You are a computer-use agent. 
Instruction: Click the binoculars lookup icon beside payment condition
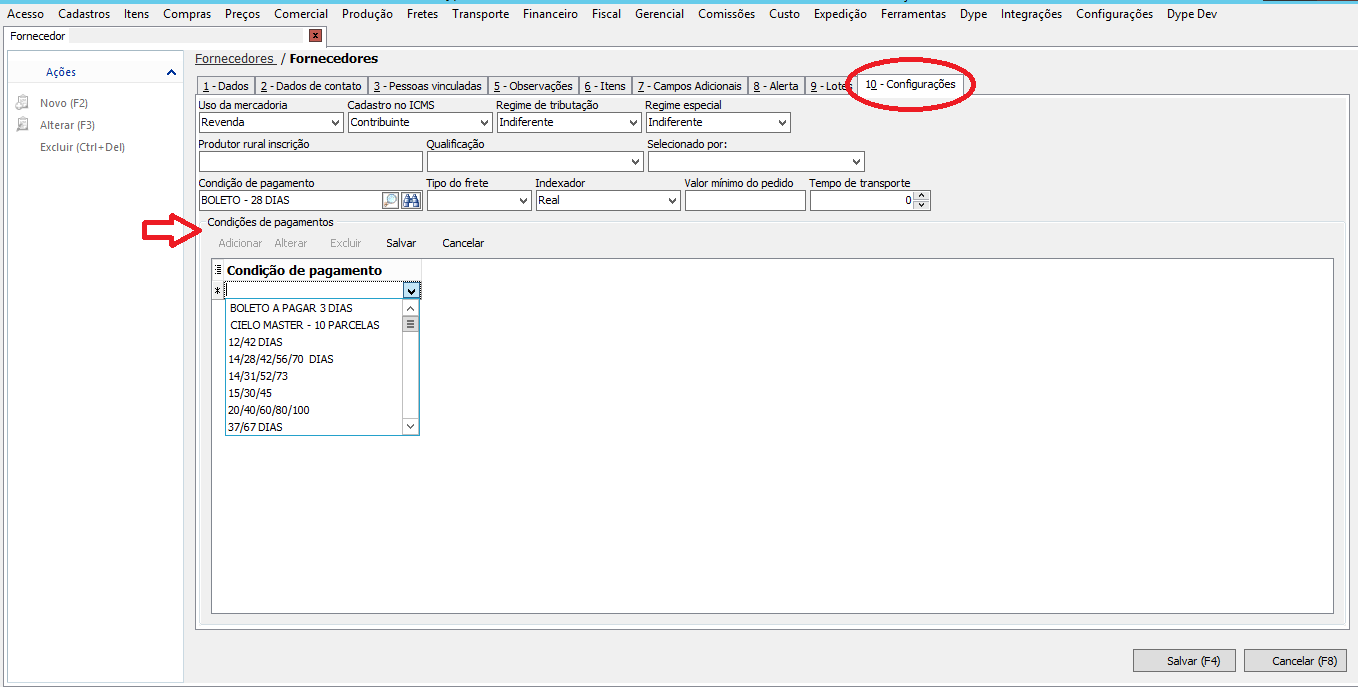click(x=411, y=201)
